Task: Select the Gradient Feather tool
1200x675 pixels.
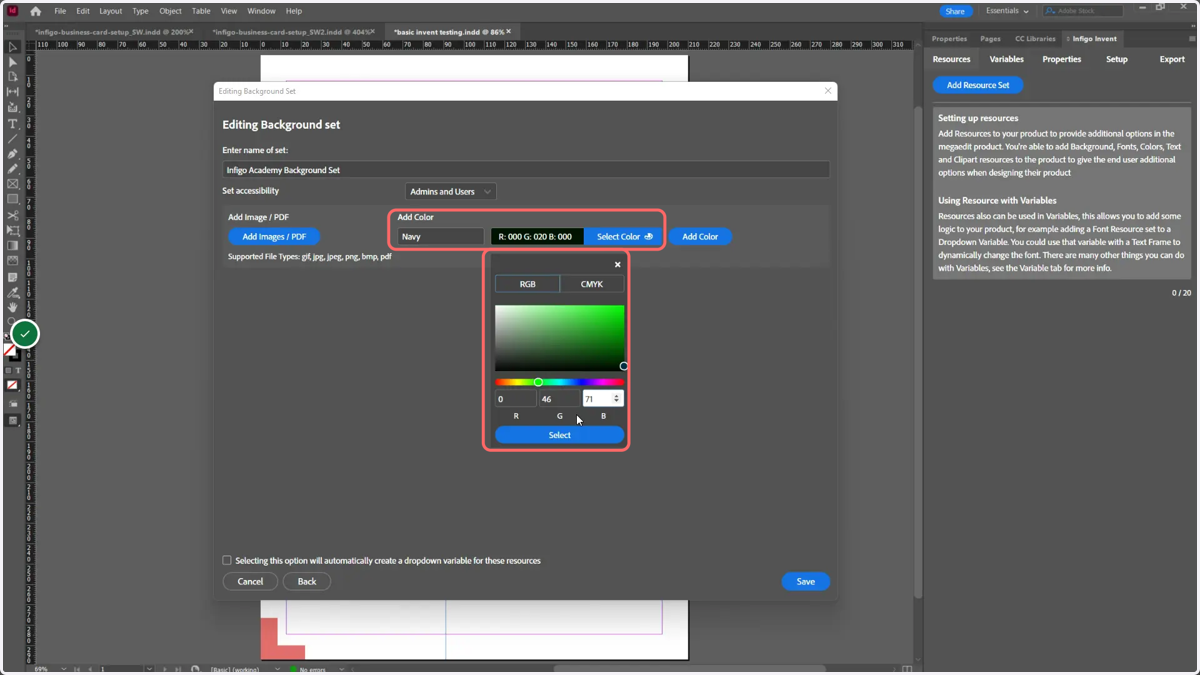Action: coord(13,261)
